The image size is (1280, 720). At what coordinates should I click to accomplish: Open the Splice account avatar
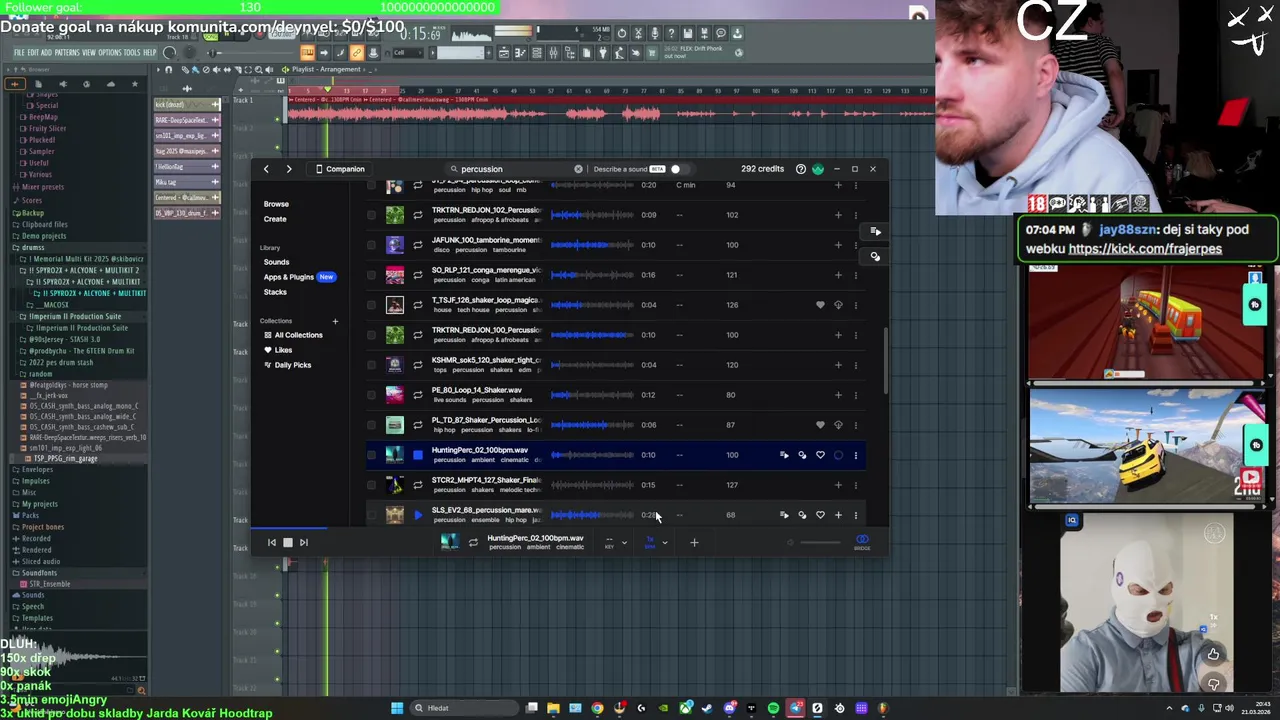click(818, 169)
